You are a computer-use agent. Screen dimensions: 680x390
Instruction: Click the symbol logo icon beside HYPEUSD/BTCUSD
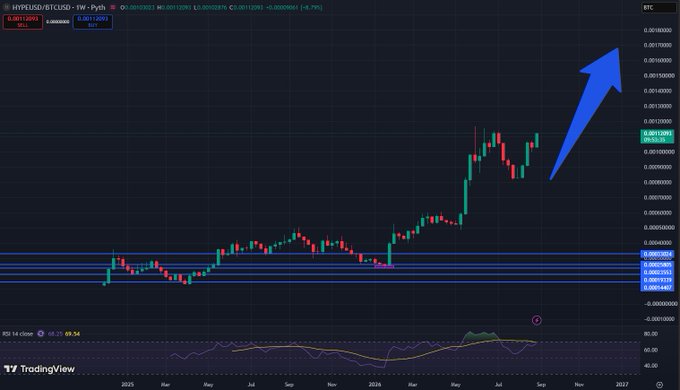(7, 7)
